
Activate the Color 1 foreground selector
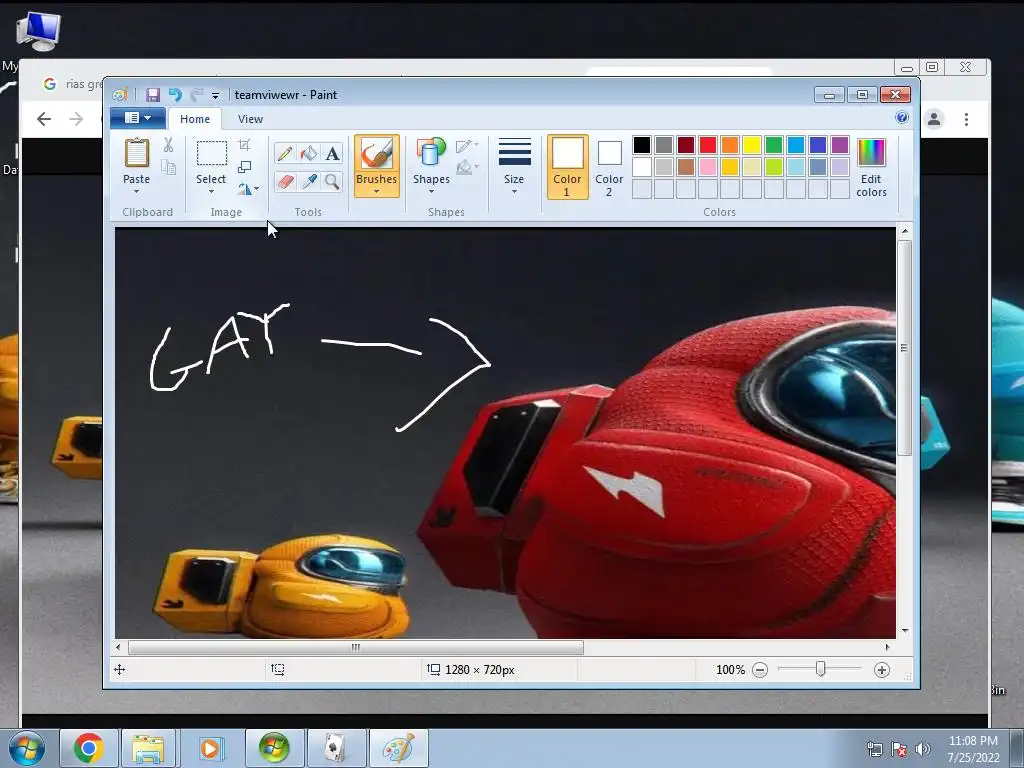(568, 167)
